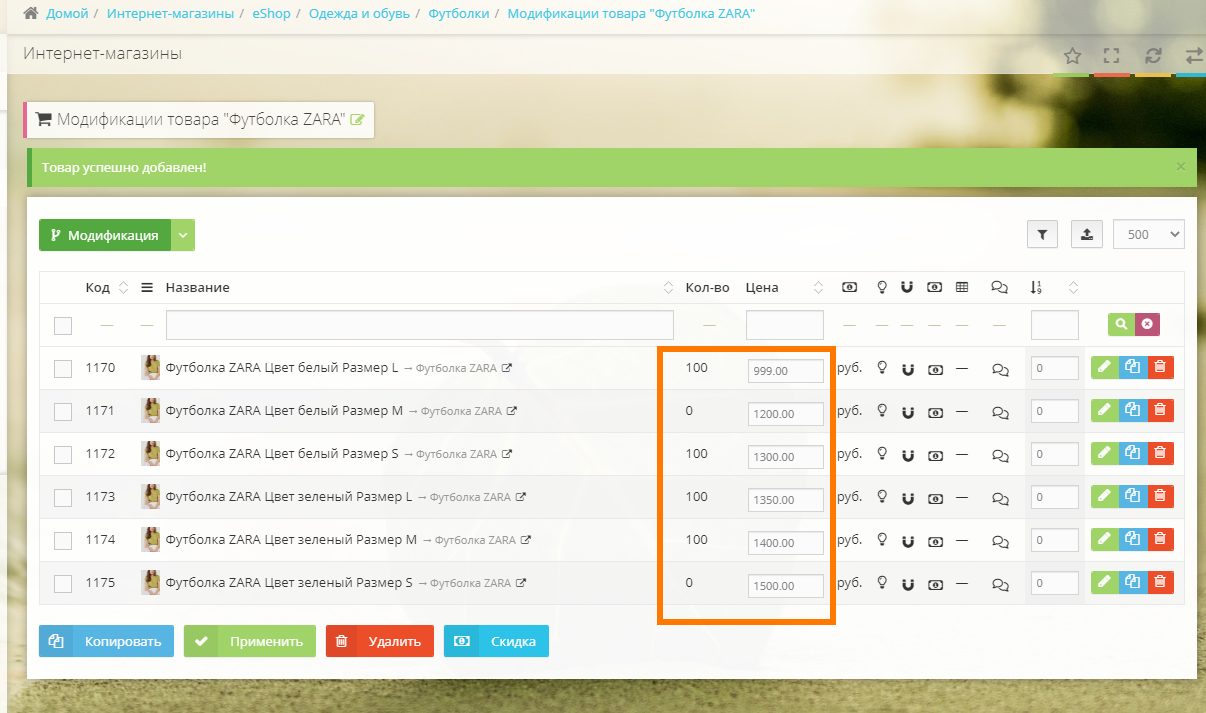Click the swap arrows icon in header
This screenshot has height=713, width=1206.
tap(1193, 55)
